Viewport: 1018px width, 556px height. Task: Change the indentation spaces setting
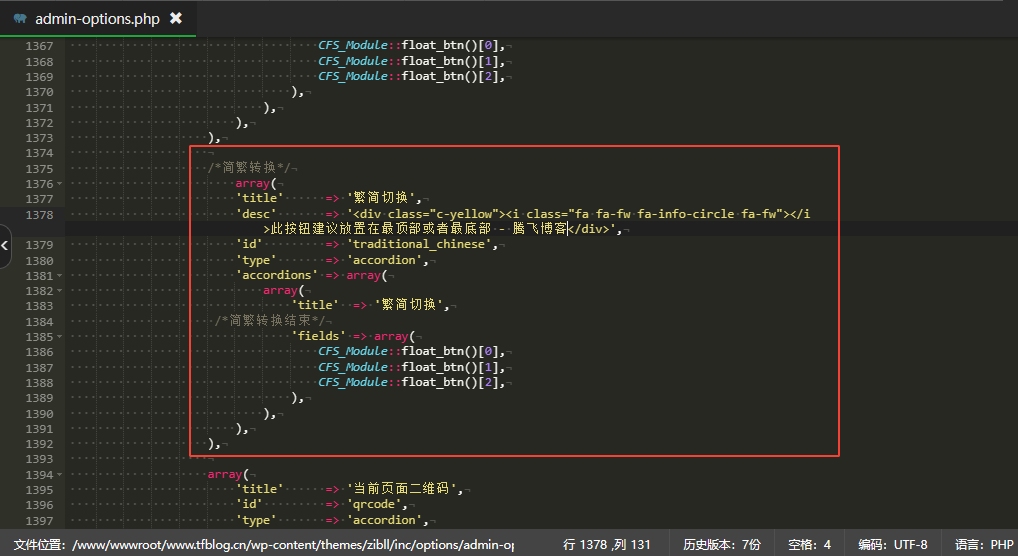(x=809, y=544)
